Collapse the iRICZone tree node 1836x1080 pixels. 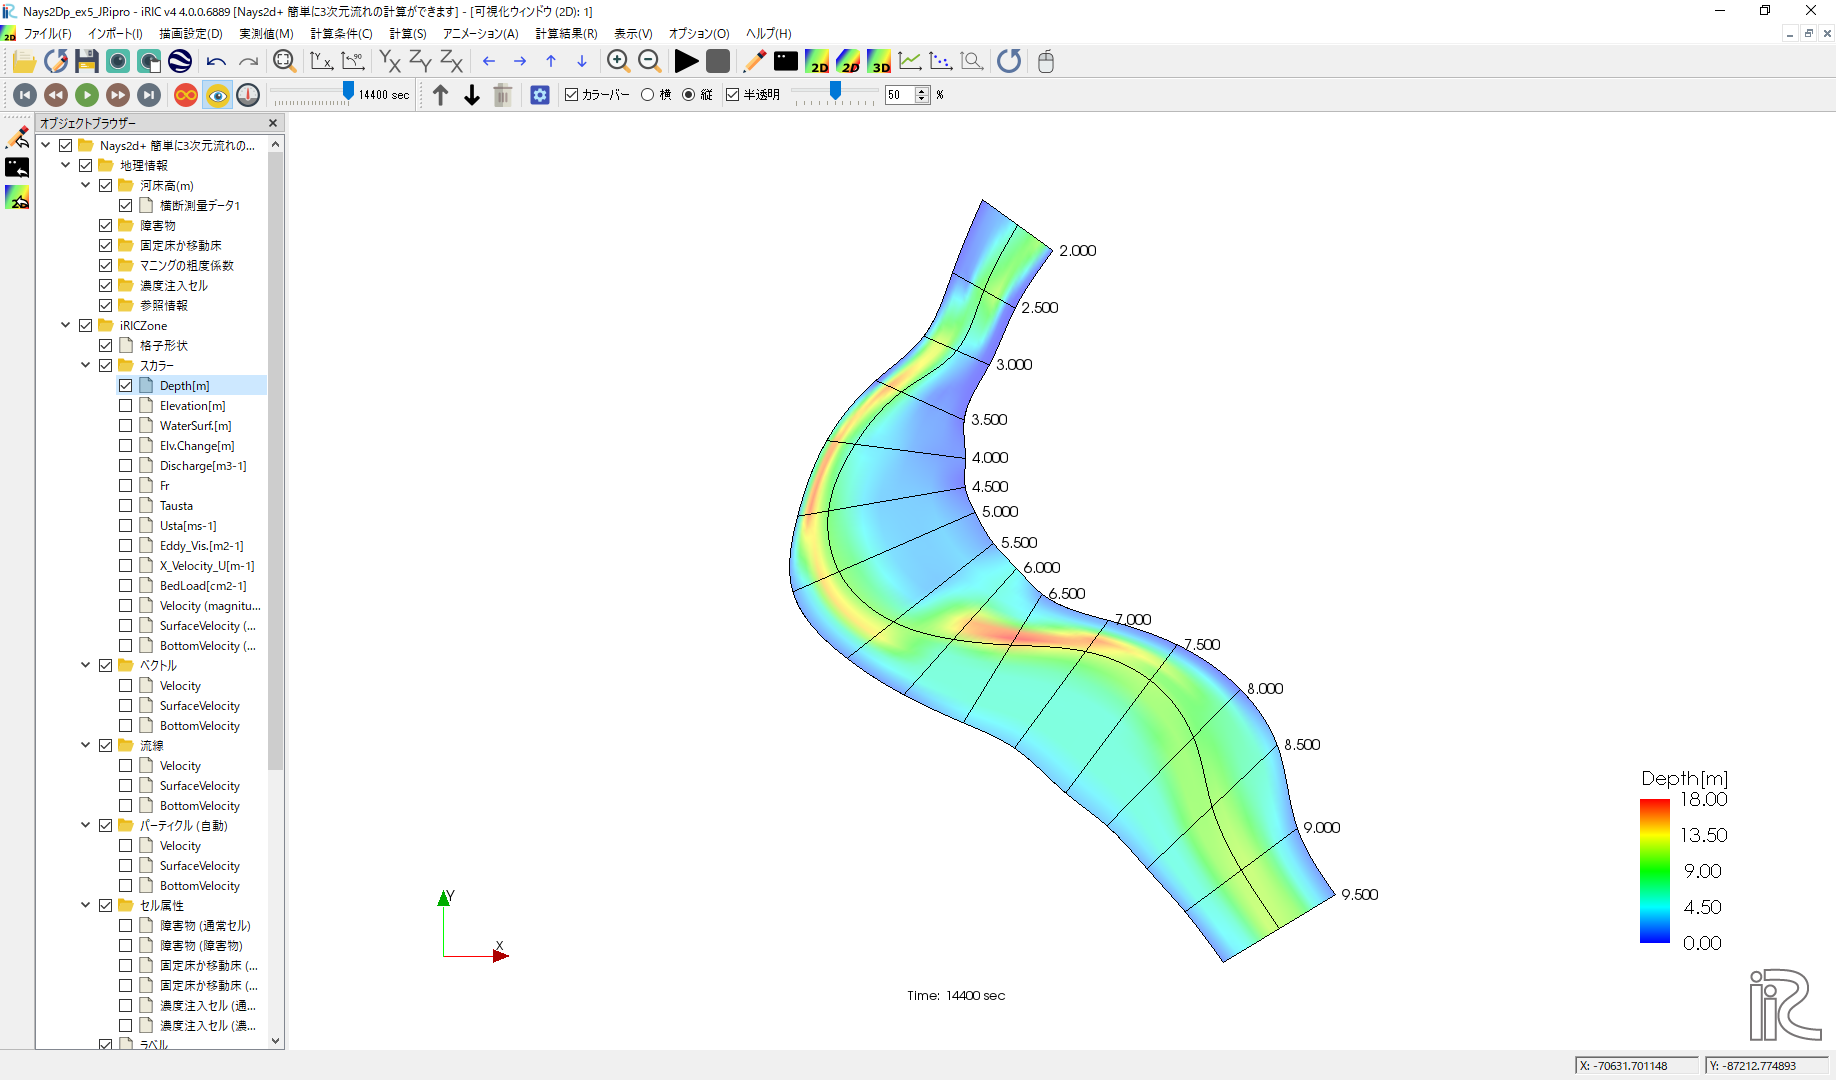66,325
